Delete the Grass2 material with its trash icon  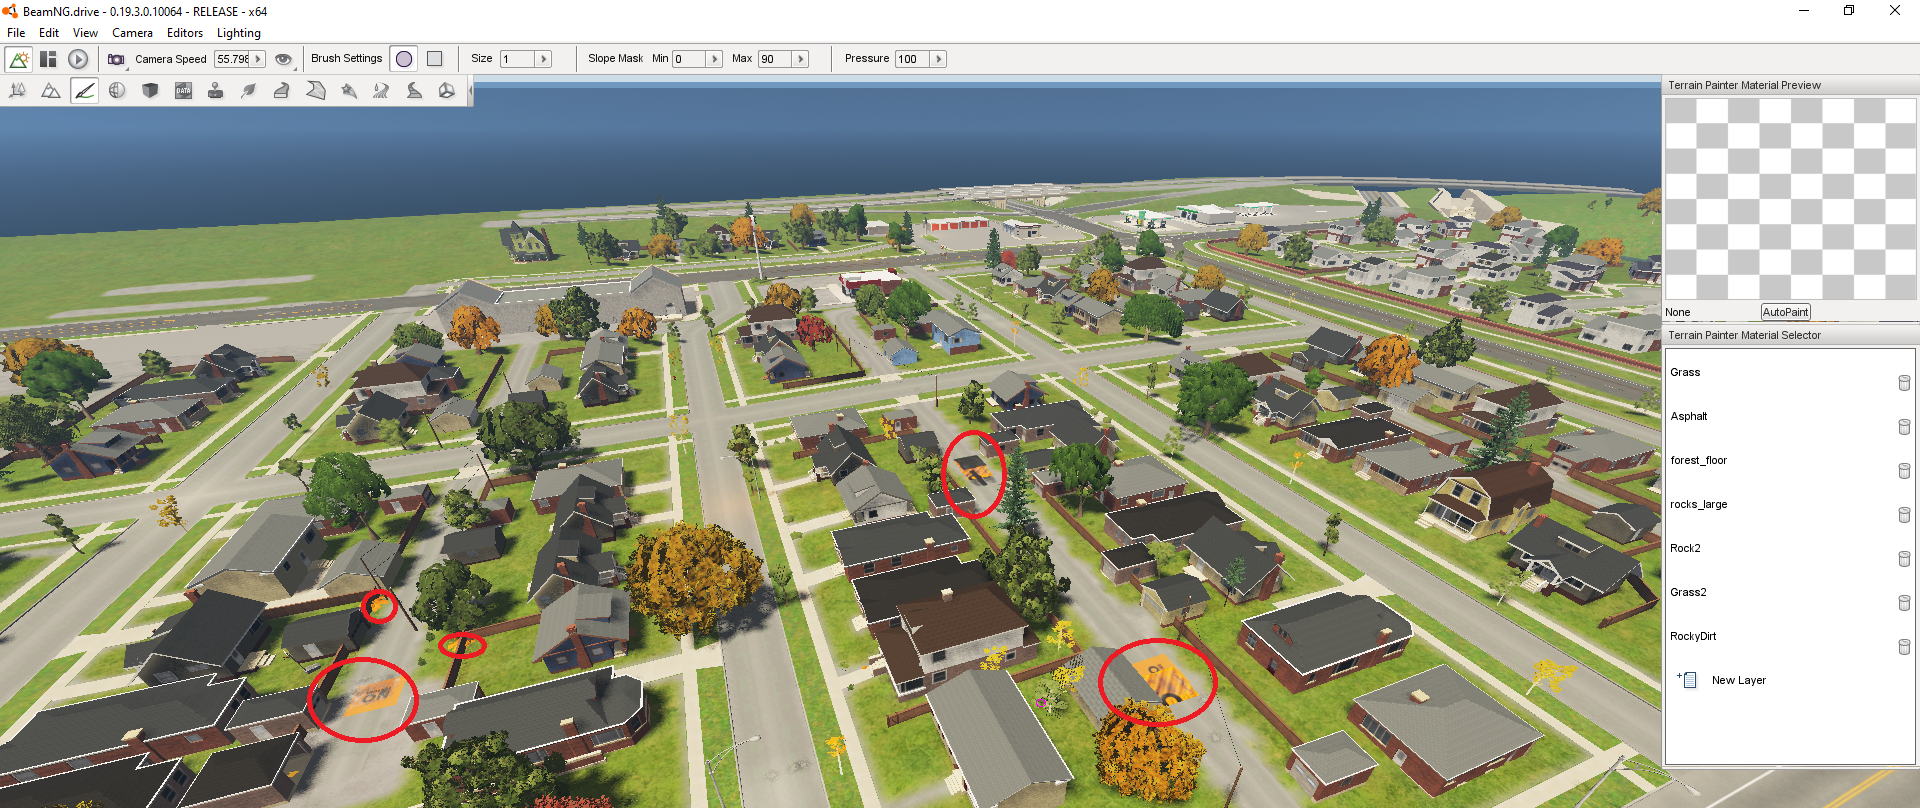click(x=1904, y=603)
